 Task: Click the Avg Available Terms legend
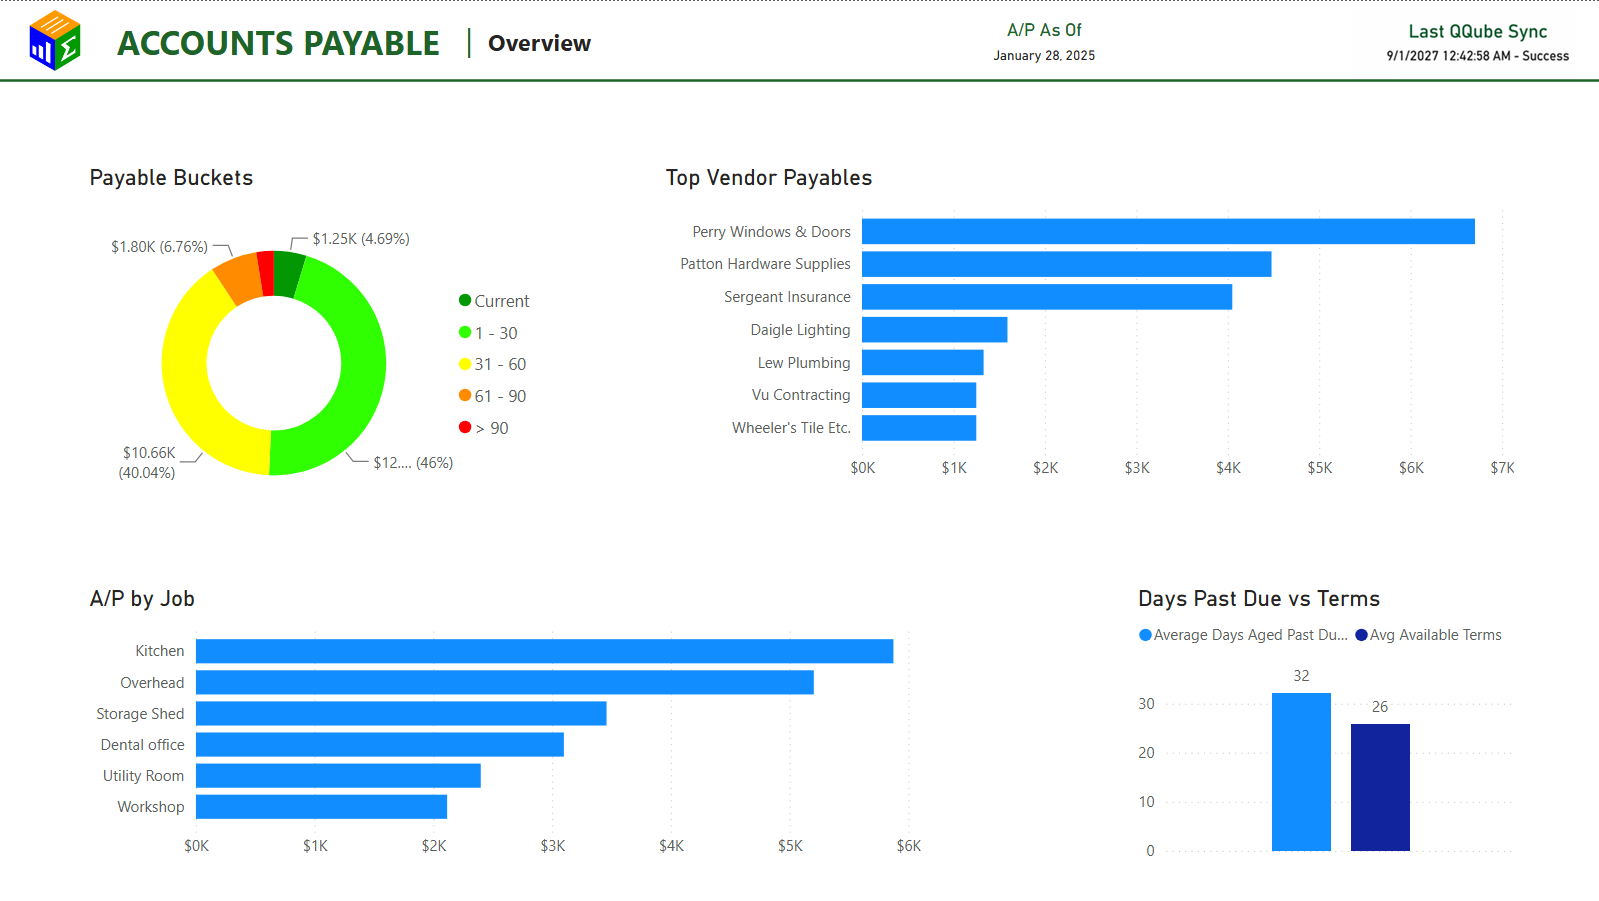click(1428, 635)
